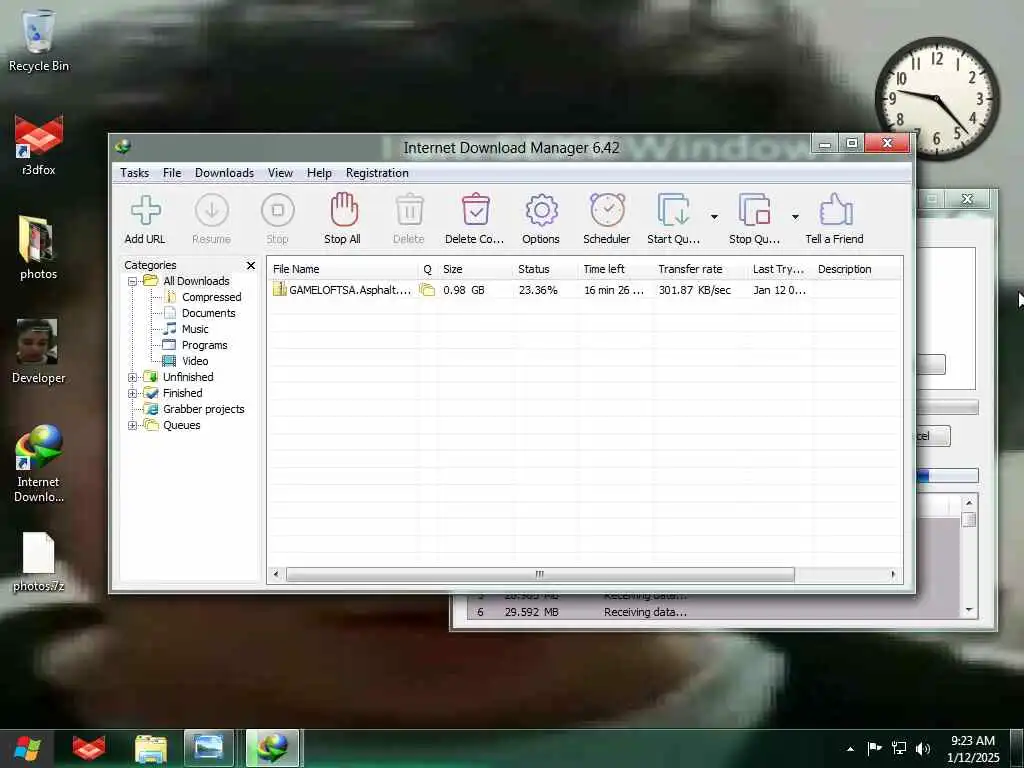Select the GAMELOFTSA.Asphalt download row
This screenshot has height=768, width=1024.
pos(584,290)
